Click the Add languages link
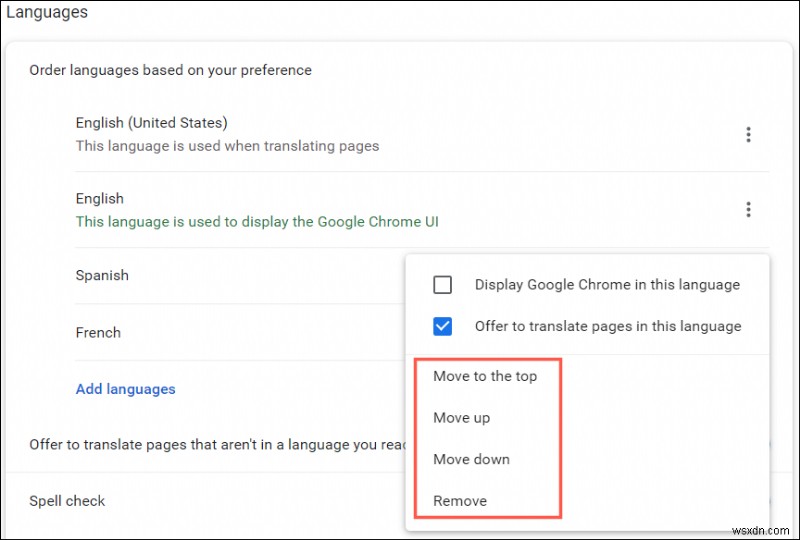800x540 pixels. pos(126,389)
